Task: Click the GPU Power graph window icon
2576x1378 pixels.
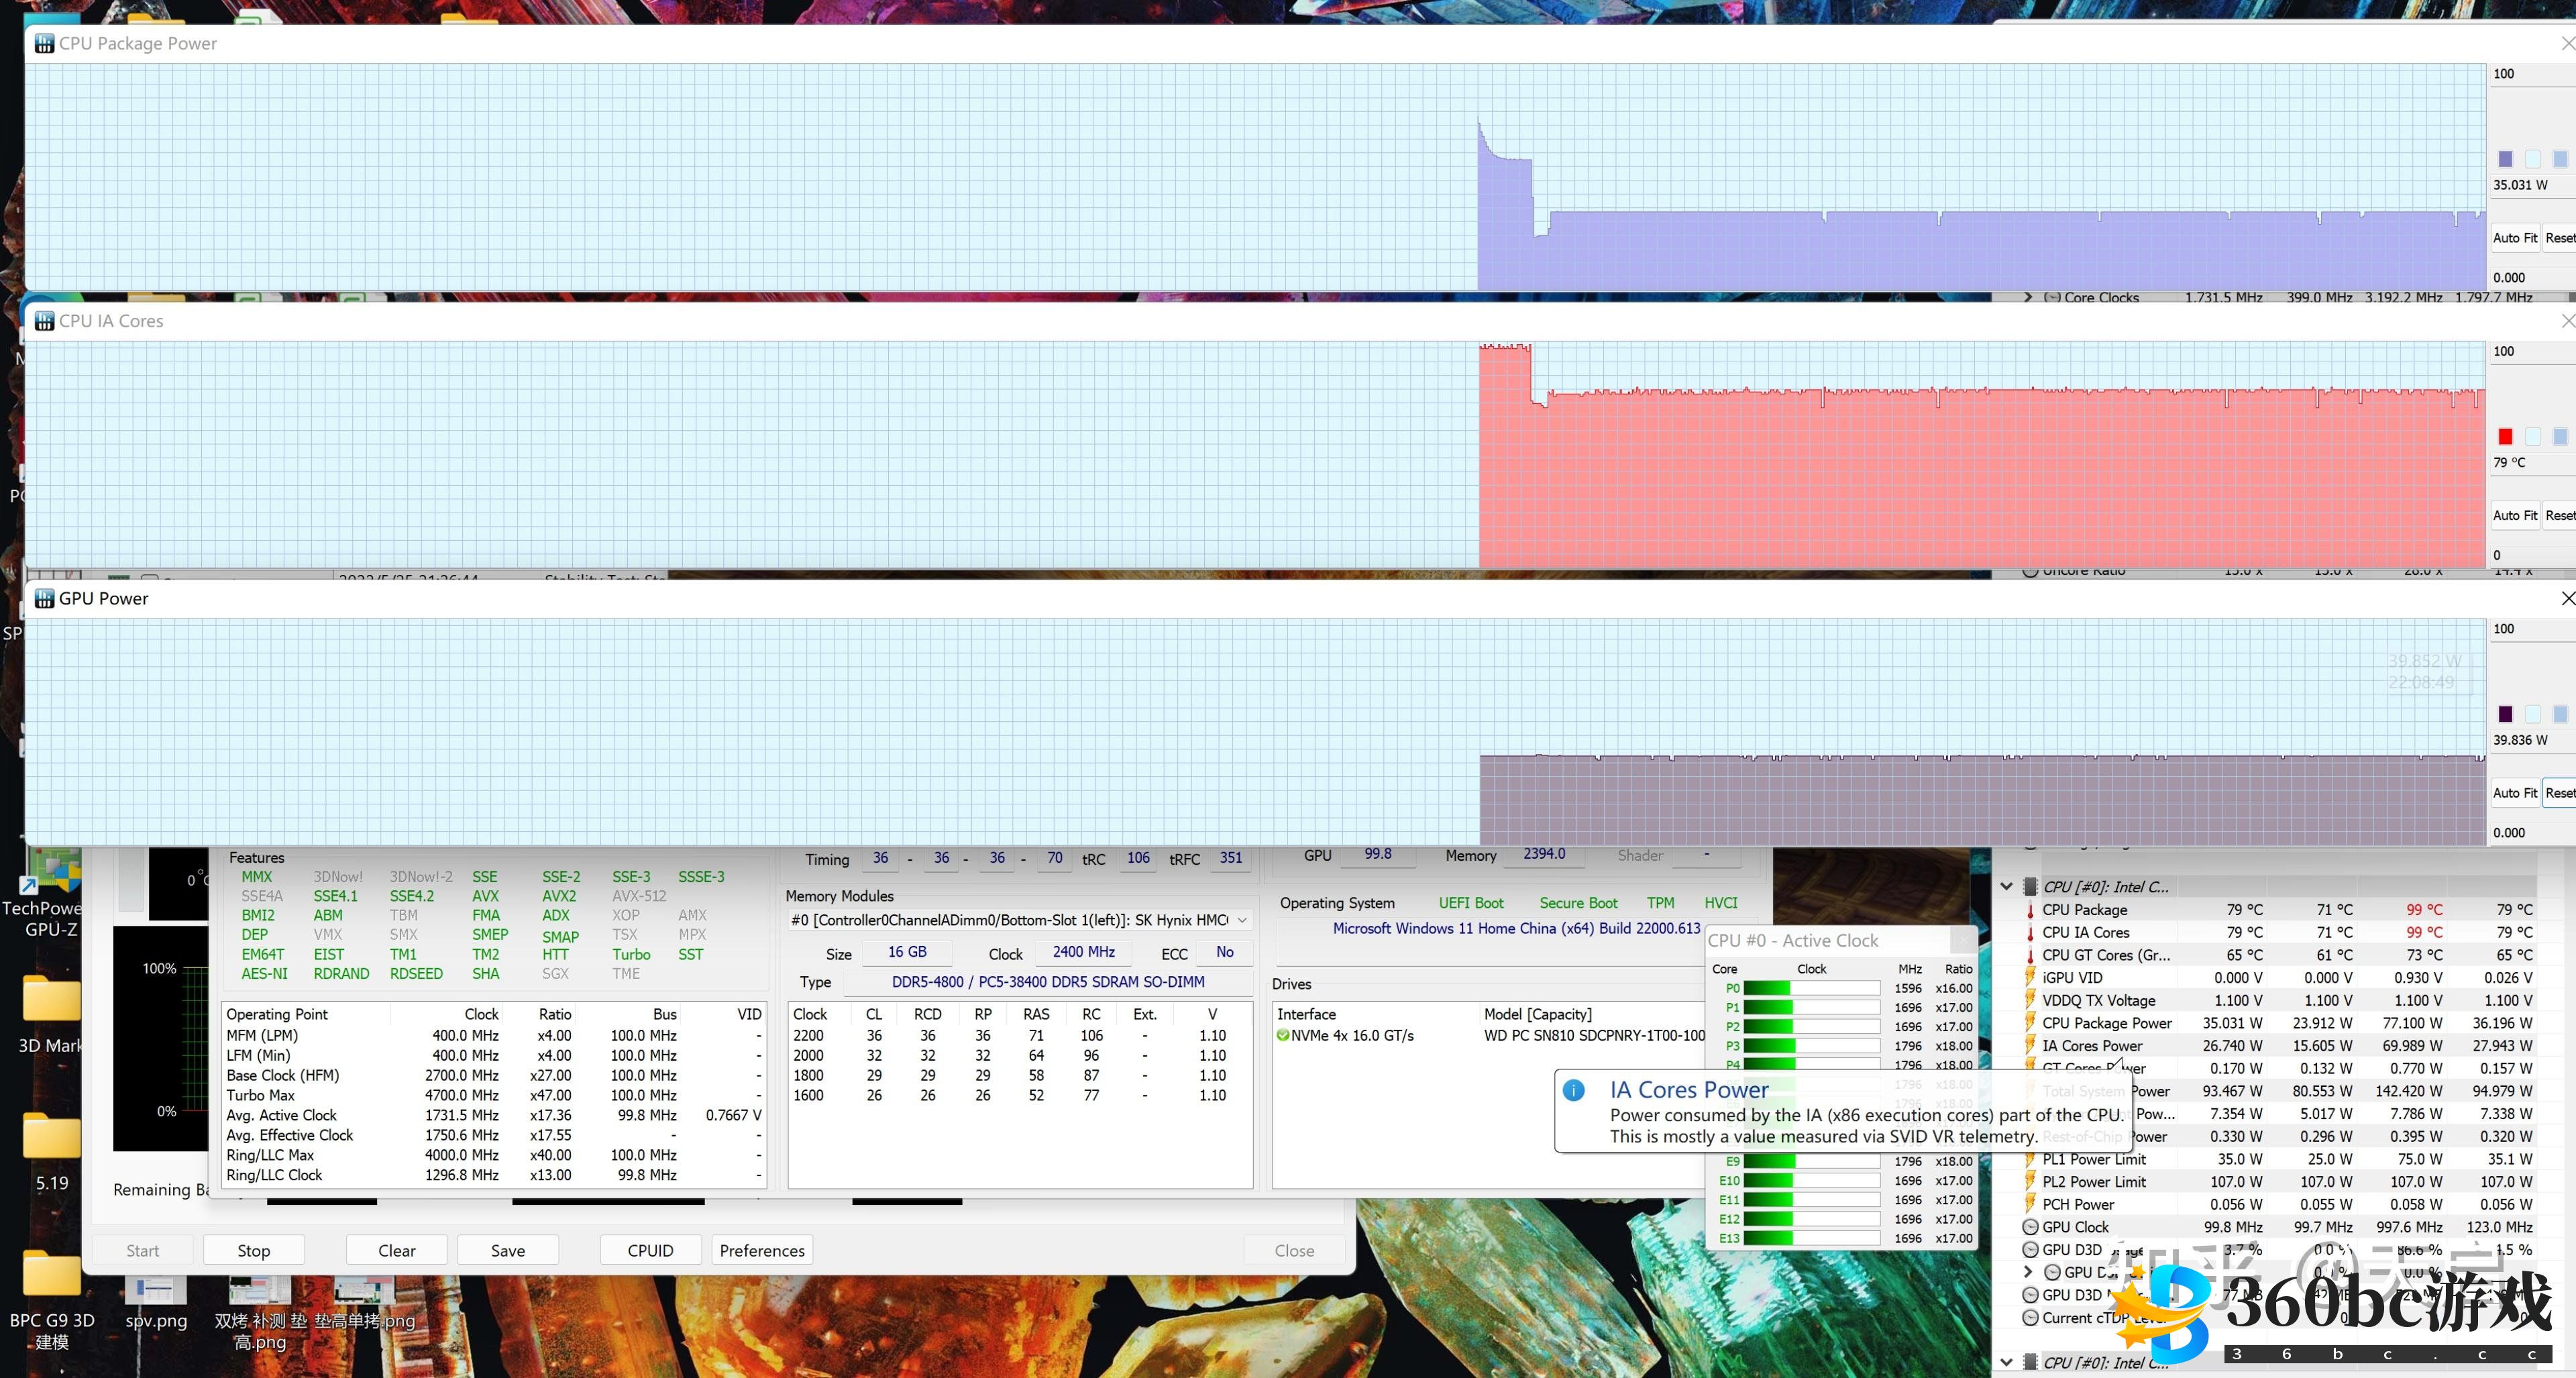Action: 44,598
